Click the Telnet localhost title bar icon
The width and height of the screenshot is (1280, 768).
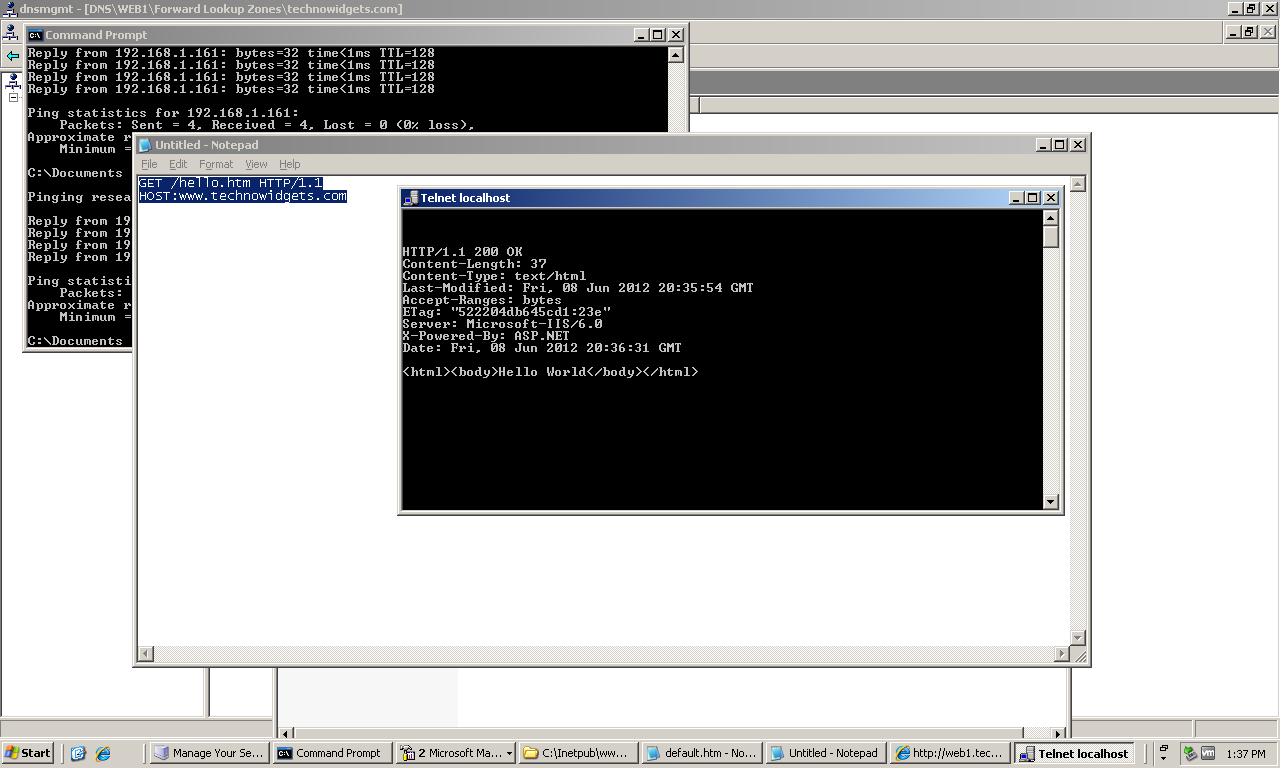click(410, 198)
